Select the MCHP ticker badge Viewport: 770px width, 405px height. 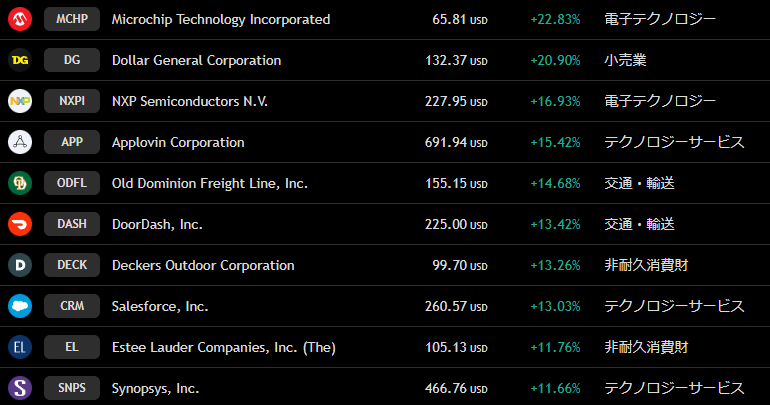[72, 19]
